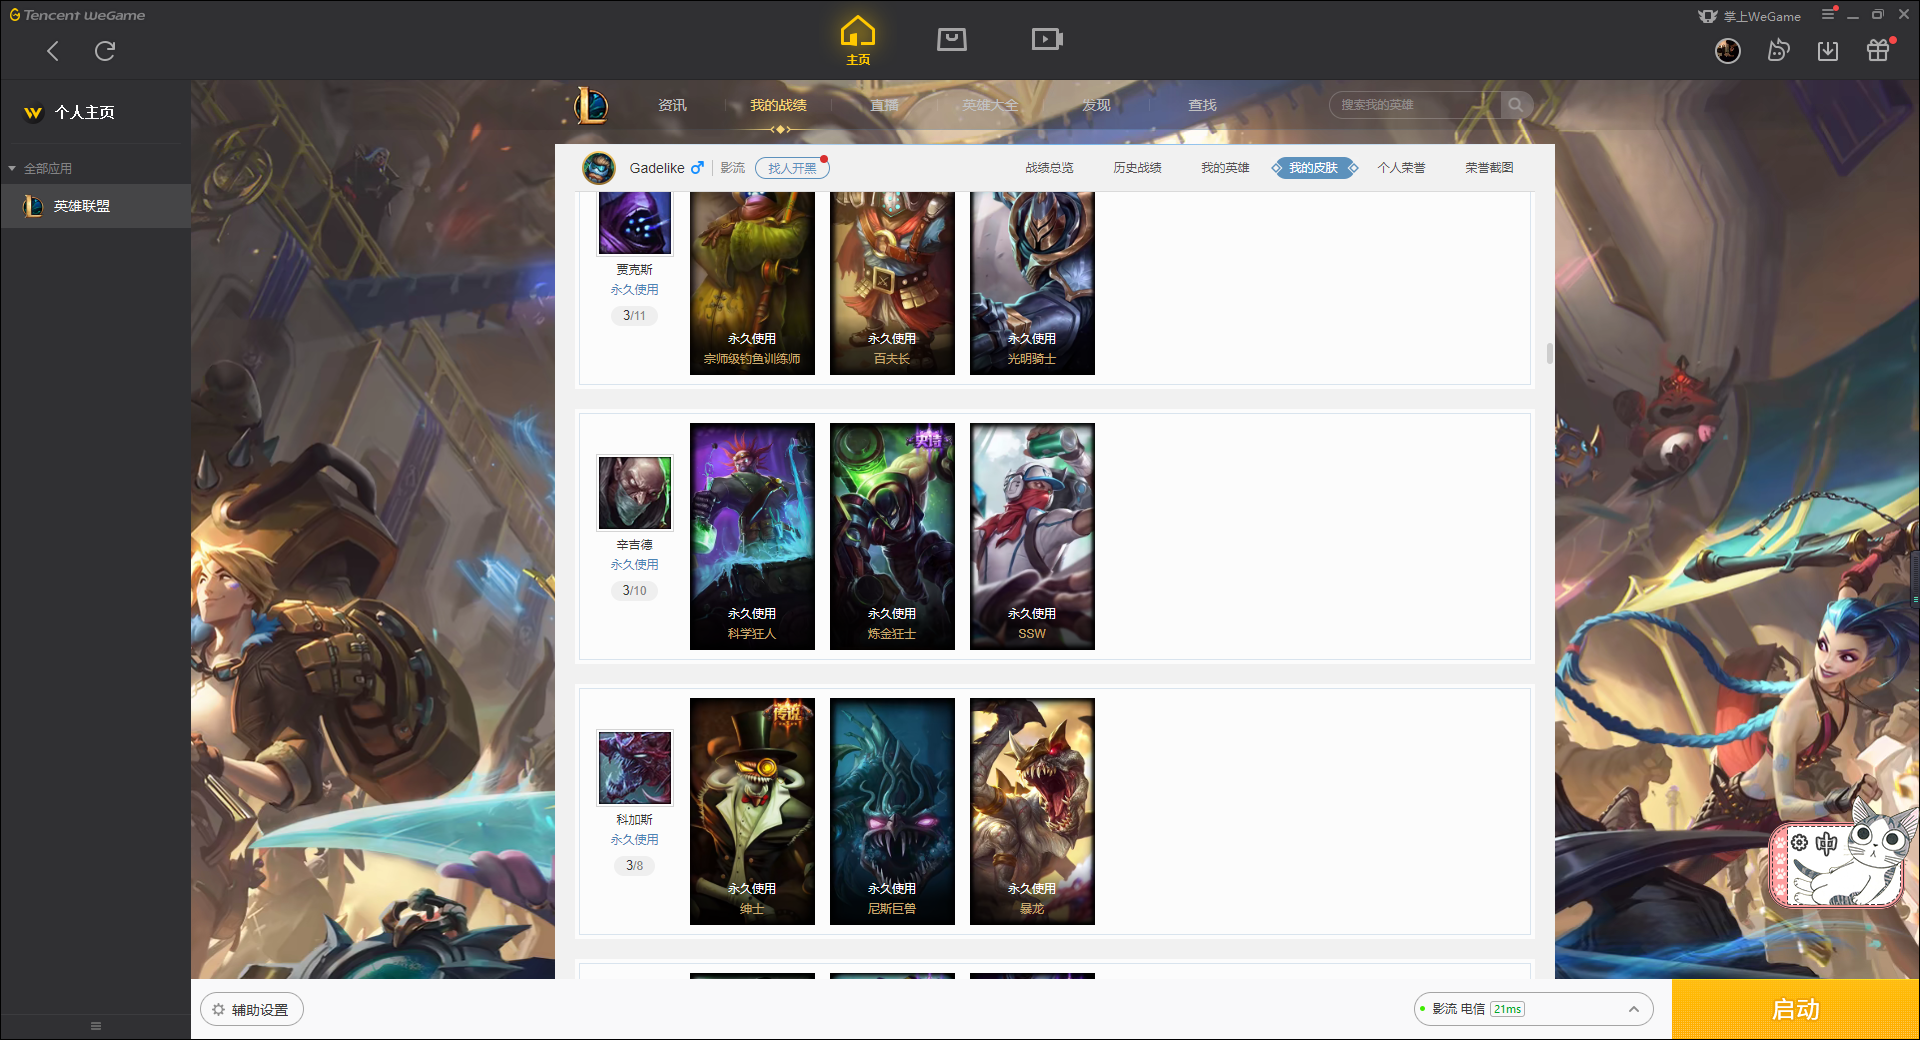Open the 资讯 tab
1920x1040 pixels.
672,105
